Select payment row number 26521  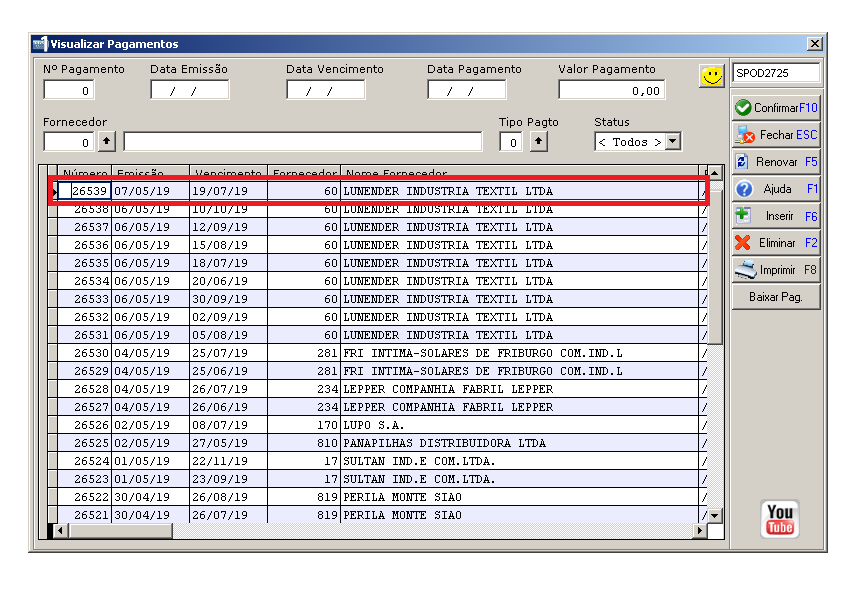(x=378, y=514)
